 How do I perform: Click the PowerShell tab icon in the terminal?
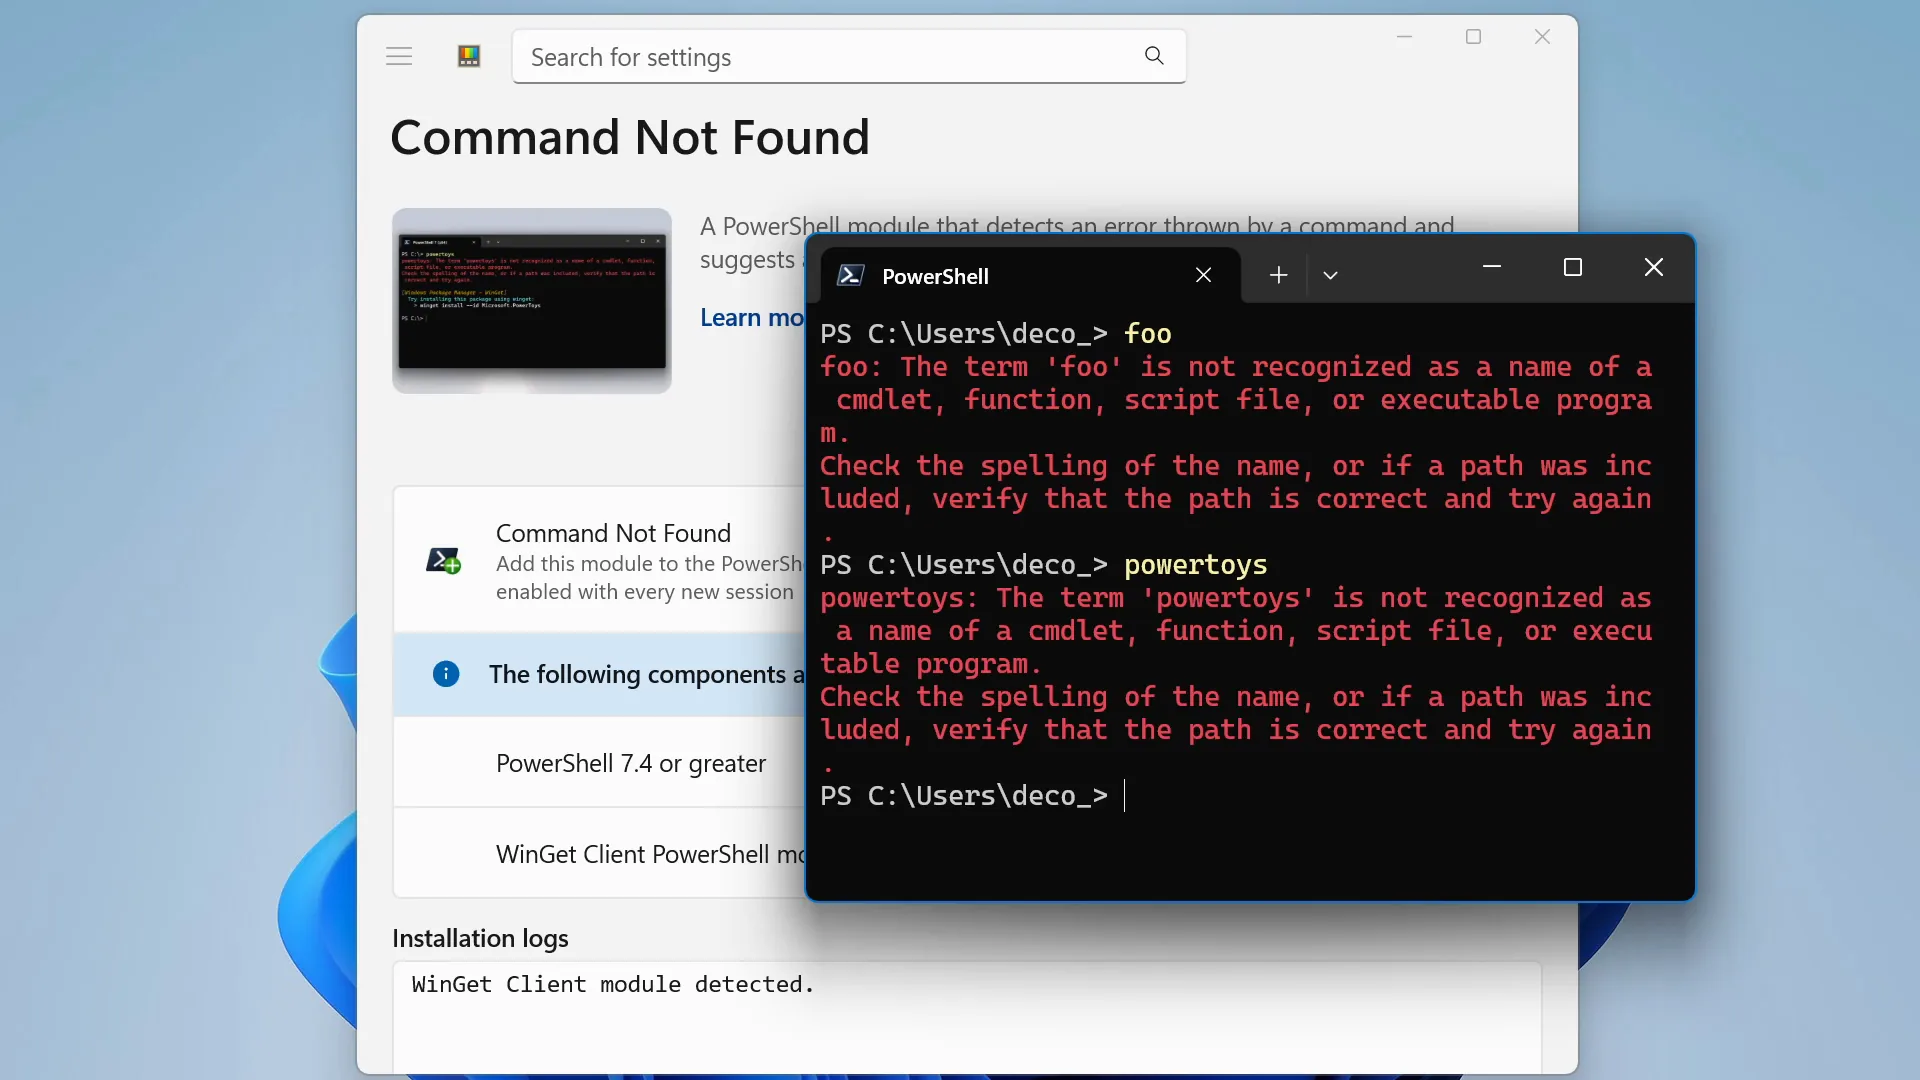pyautogui.click(x=850, y=275)
